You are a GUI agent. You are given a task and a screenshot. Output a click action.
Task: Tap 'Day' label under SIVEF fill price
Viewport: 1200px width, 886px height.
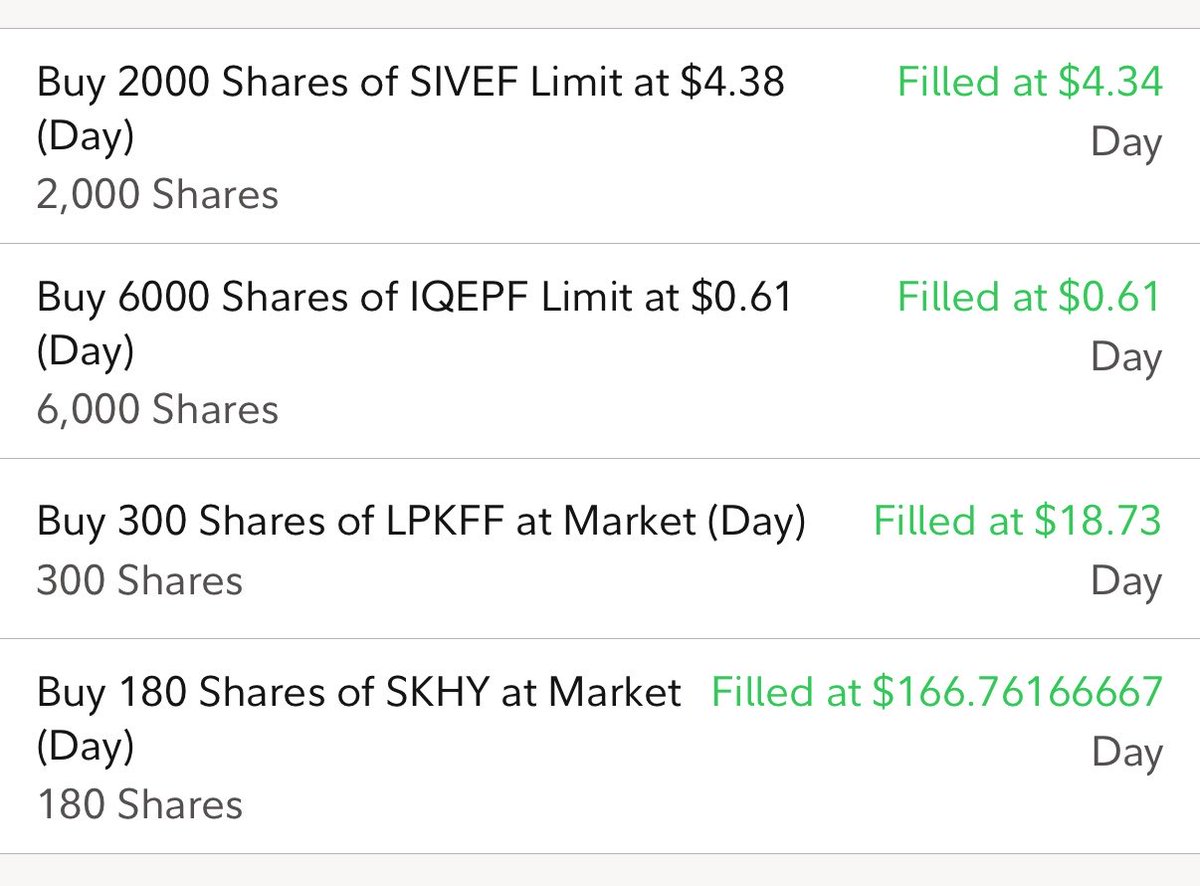1126,143
